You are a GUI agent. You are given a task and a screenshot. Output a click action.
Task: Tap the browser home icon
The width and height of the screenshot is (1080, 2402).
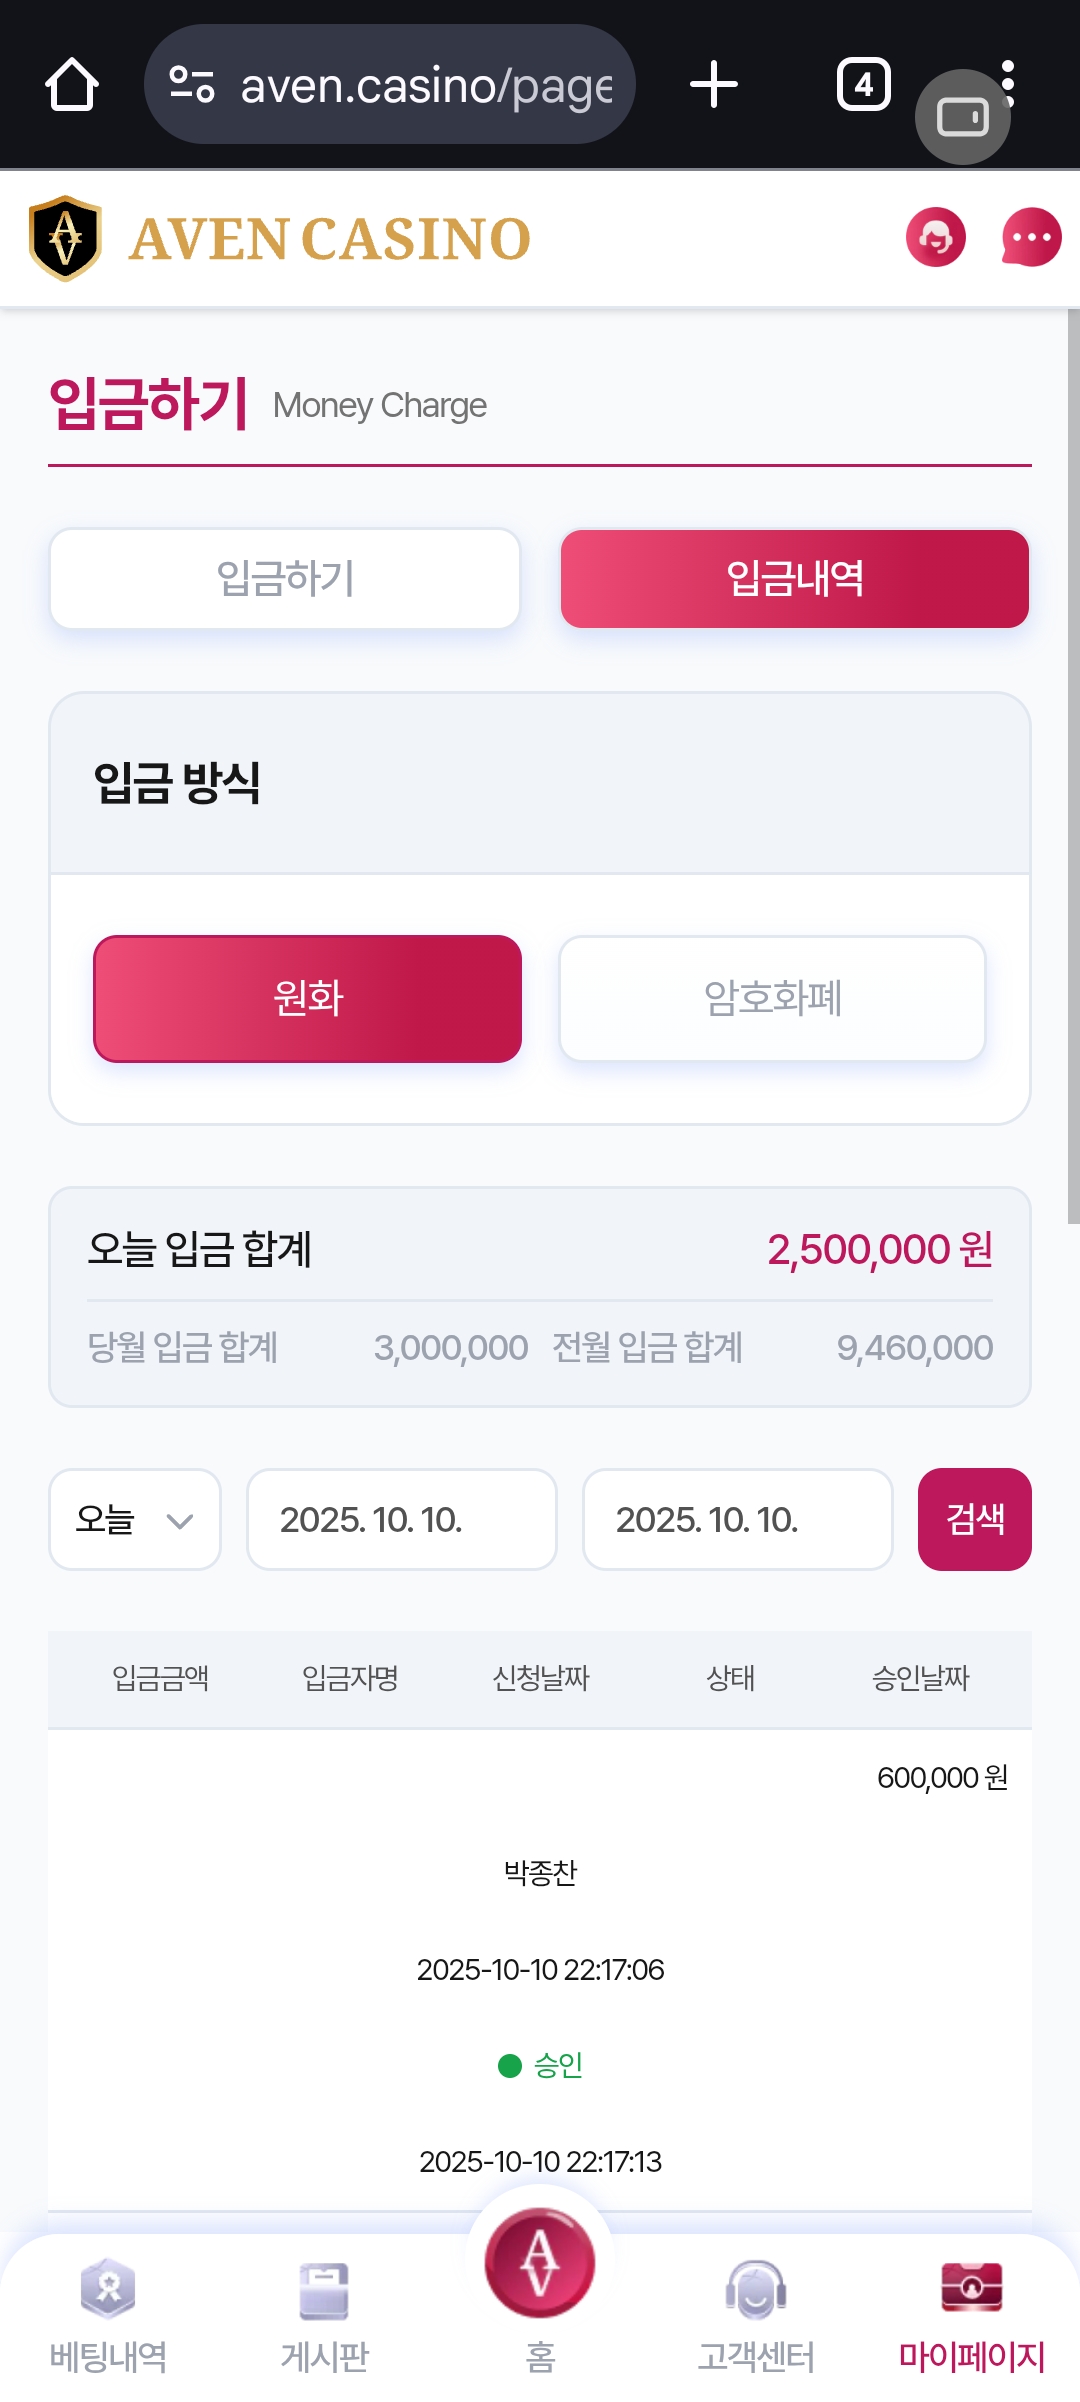point(72,85)
